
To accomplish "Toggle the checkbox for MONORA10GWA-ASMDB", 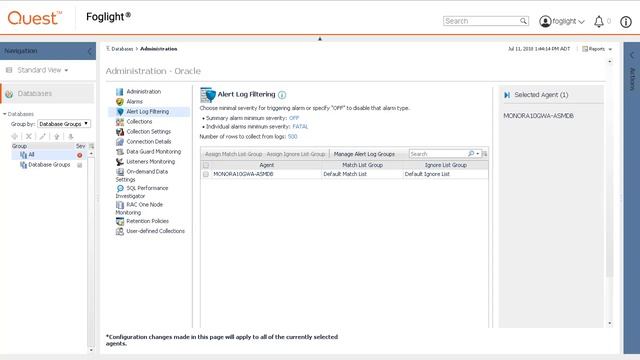I will click(x=206, y=174).
